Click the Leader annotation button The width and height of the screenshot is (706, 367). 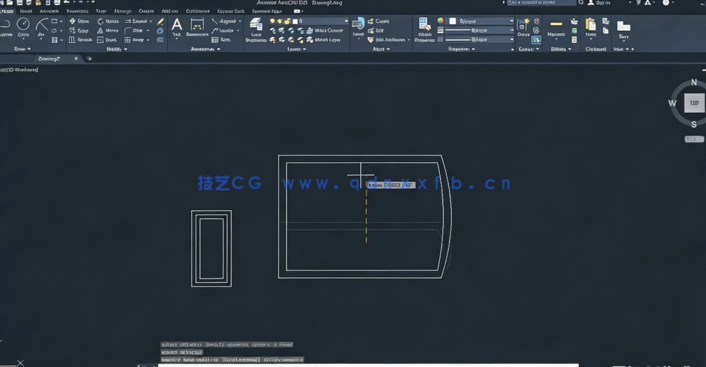tap(225, 31)
